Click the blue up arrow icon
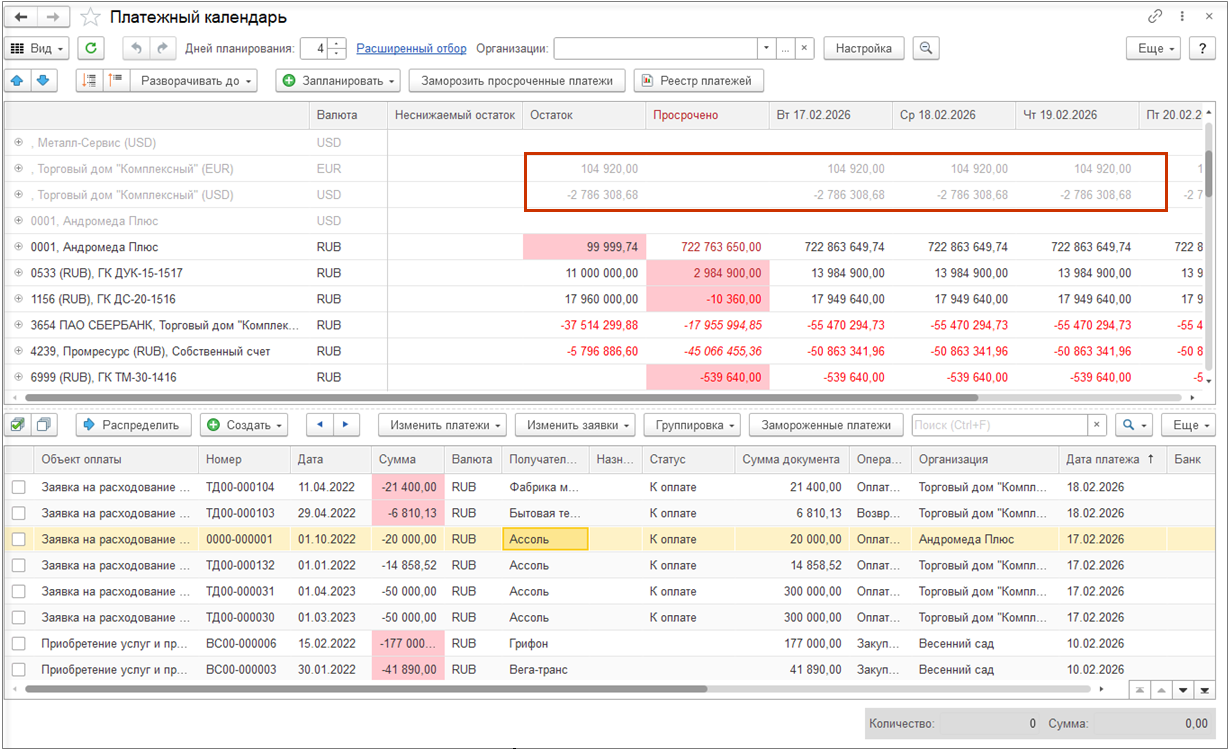The width and height of the screenshot is (1228, 749). tap(17, 80)
